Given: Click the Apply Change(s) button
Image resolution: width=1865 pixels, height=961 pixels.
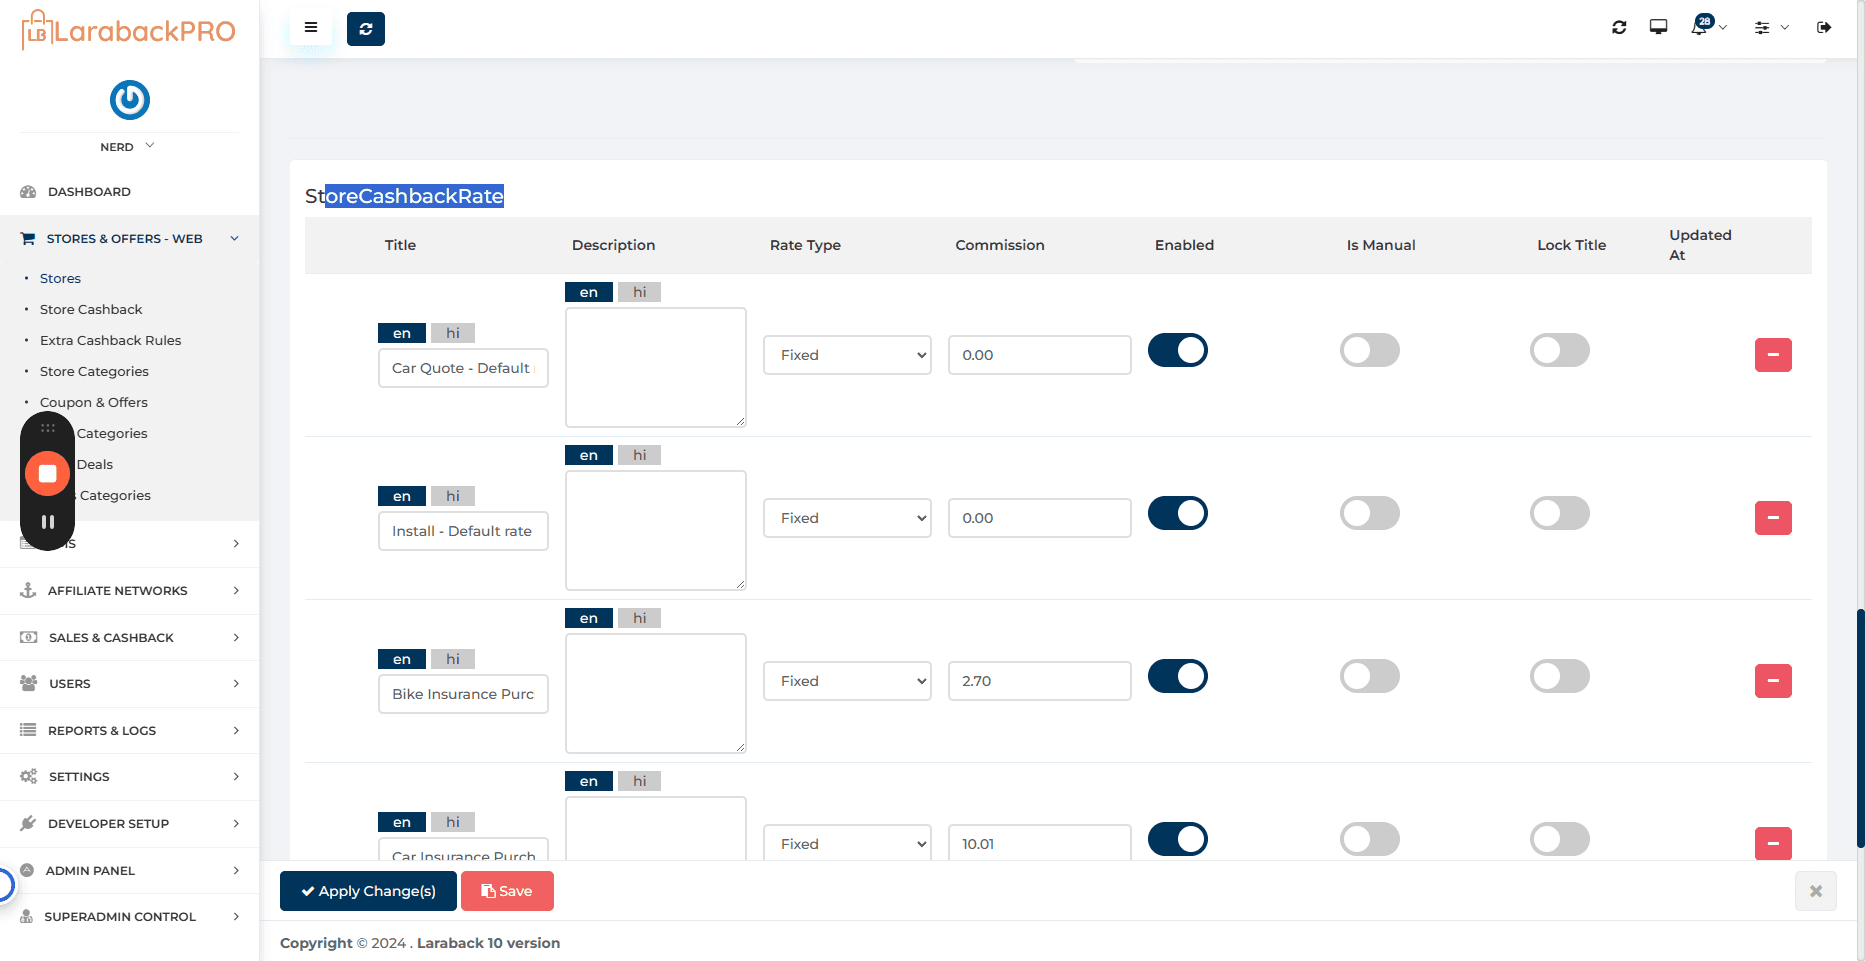Looking at the screenshot, I should [368, 891].
